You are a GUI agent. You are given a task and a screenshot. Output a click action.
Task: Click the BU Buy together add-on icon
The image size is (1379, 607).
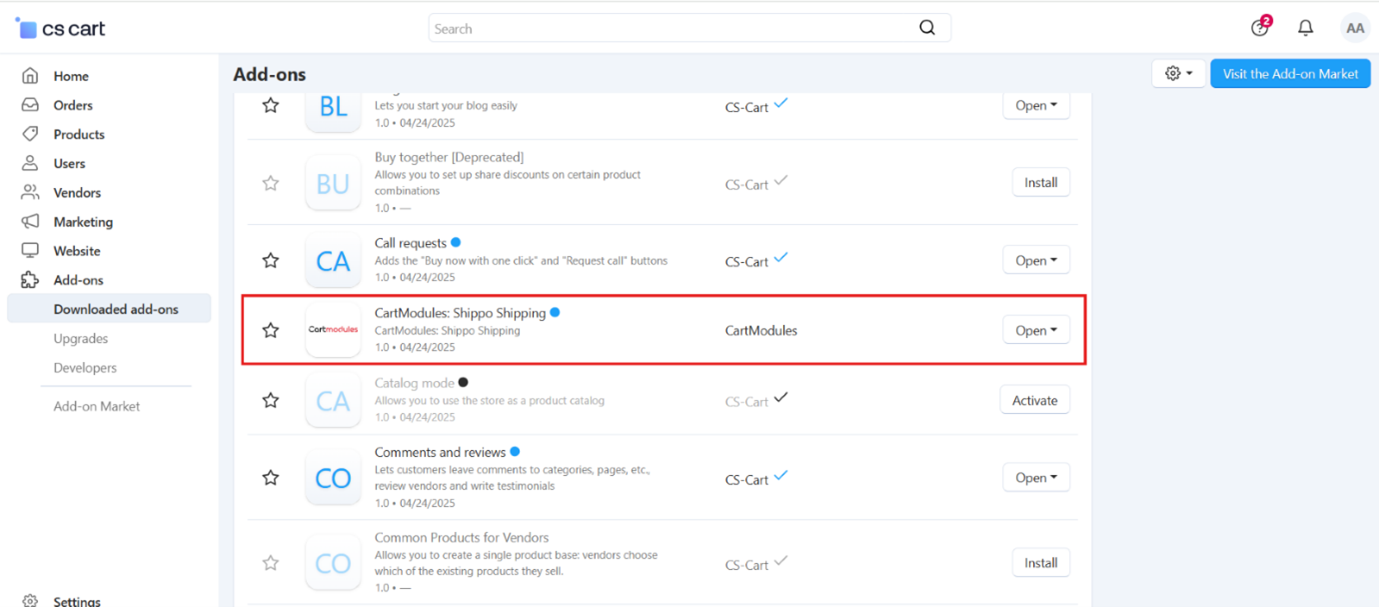pos(333,183)
